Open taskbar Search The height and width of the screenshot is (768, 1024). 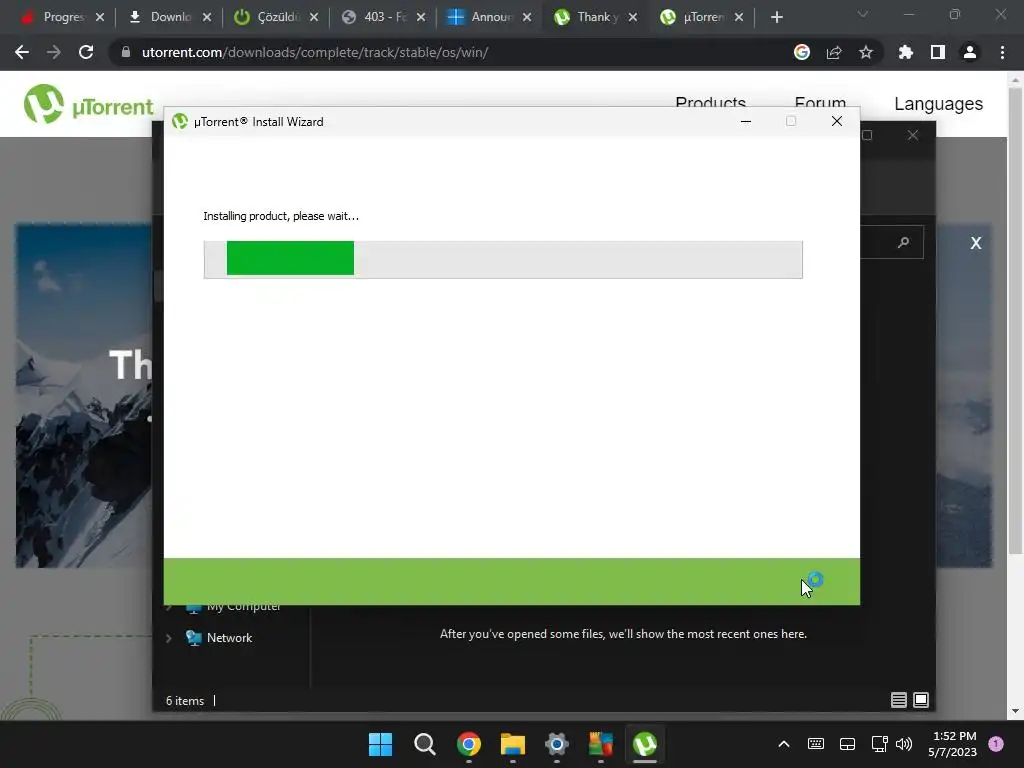[424, 744]
